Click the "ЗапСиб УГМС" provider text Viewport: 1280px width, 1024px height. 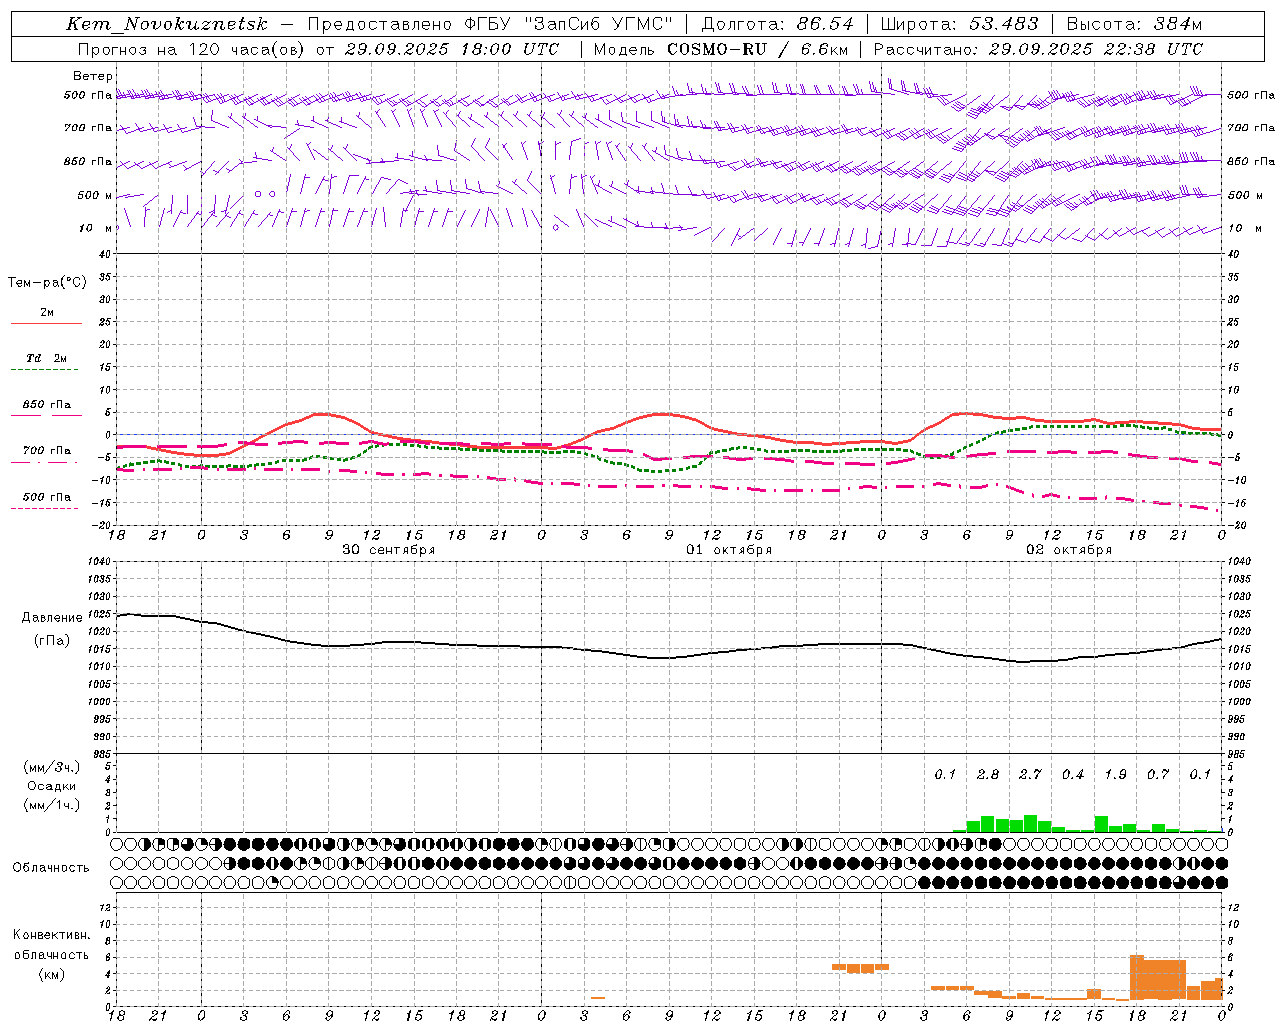tap(599, 24)
